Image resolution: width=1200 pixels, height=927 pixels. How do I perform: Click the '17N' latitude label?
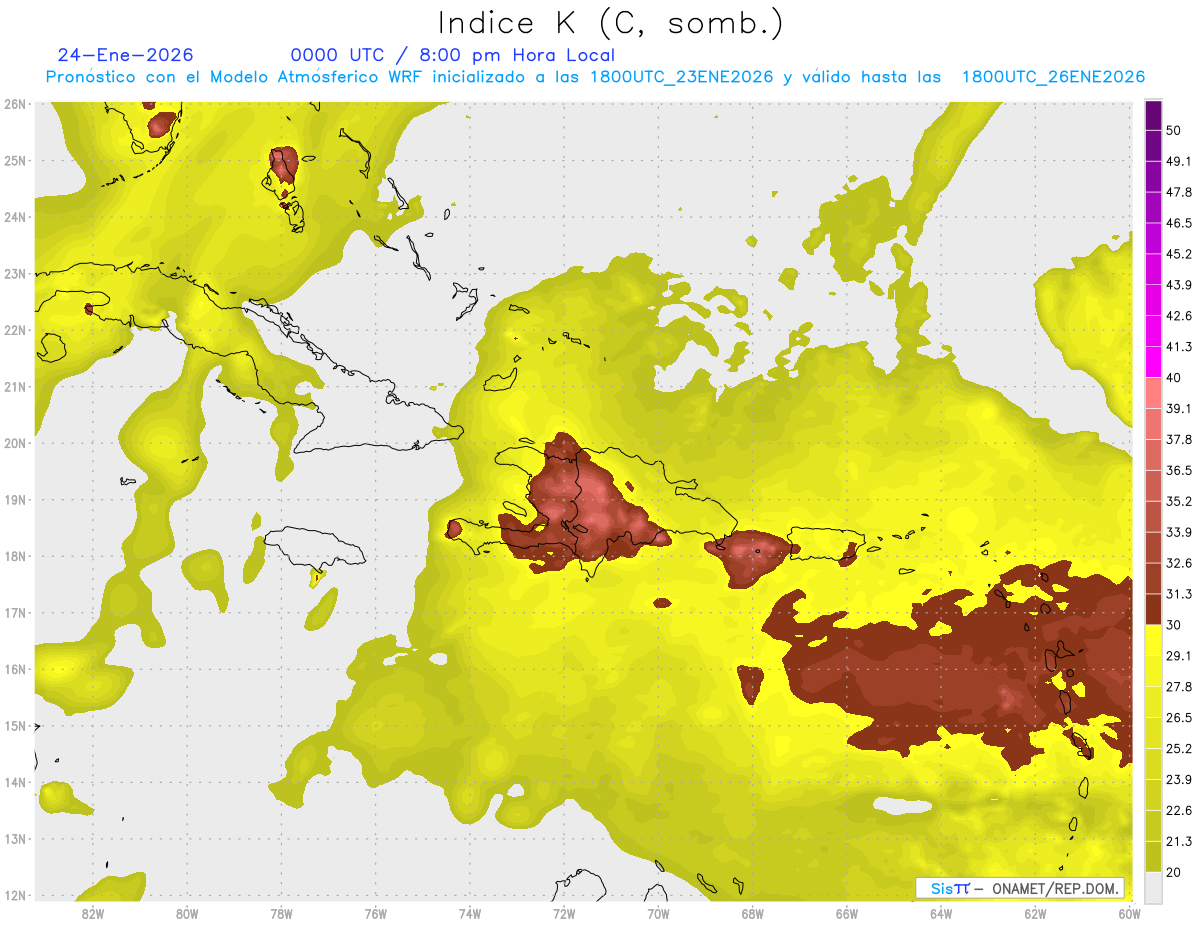(14, 613)
